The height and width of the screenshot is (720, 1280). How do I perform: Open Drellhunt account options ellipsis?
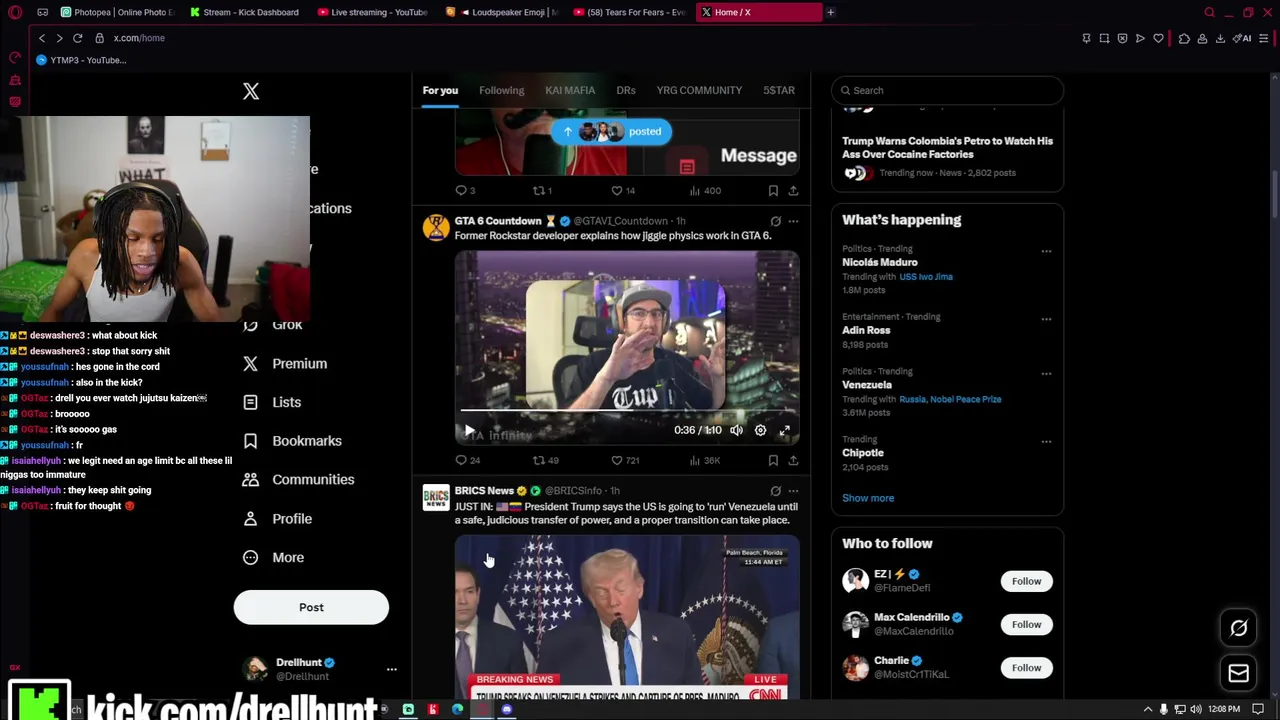point(392,669)
